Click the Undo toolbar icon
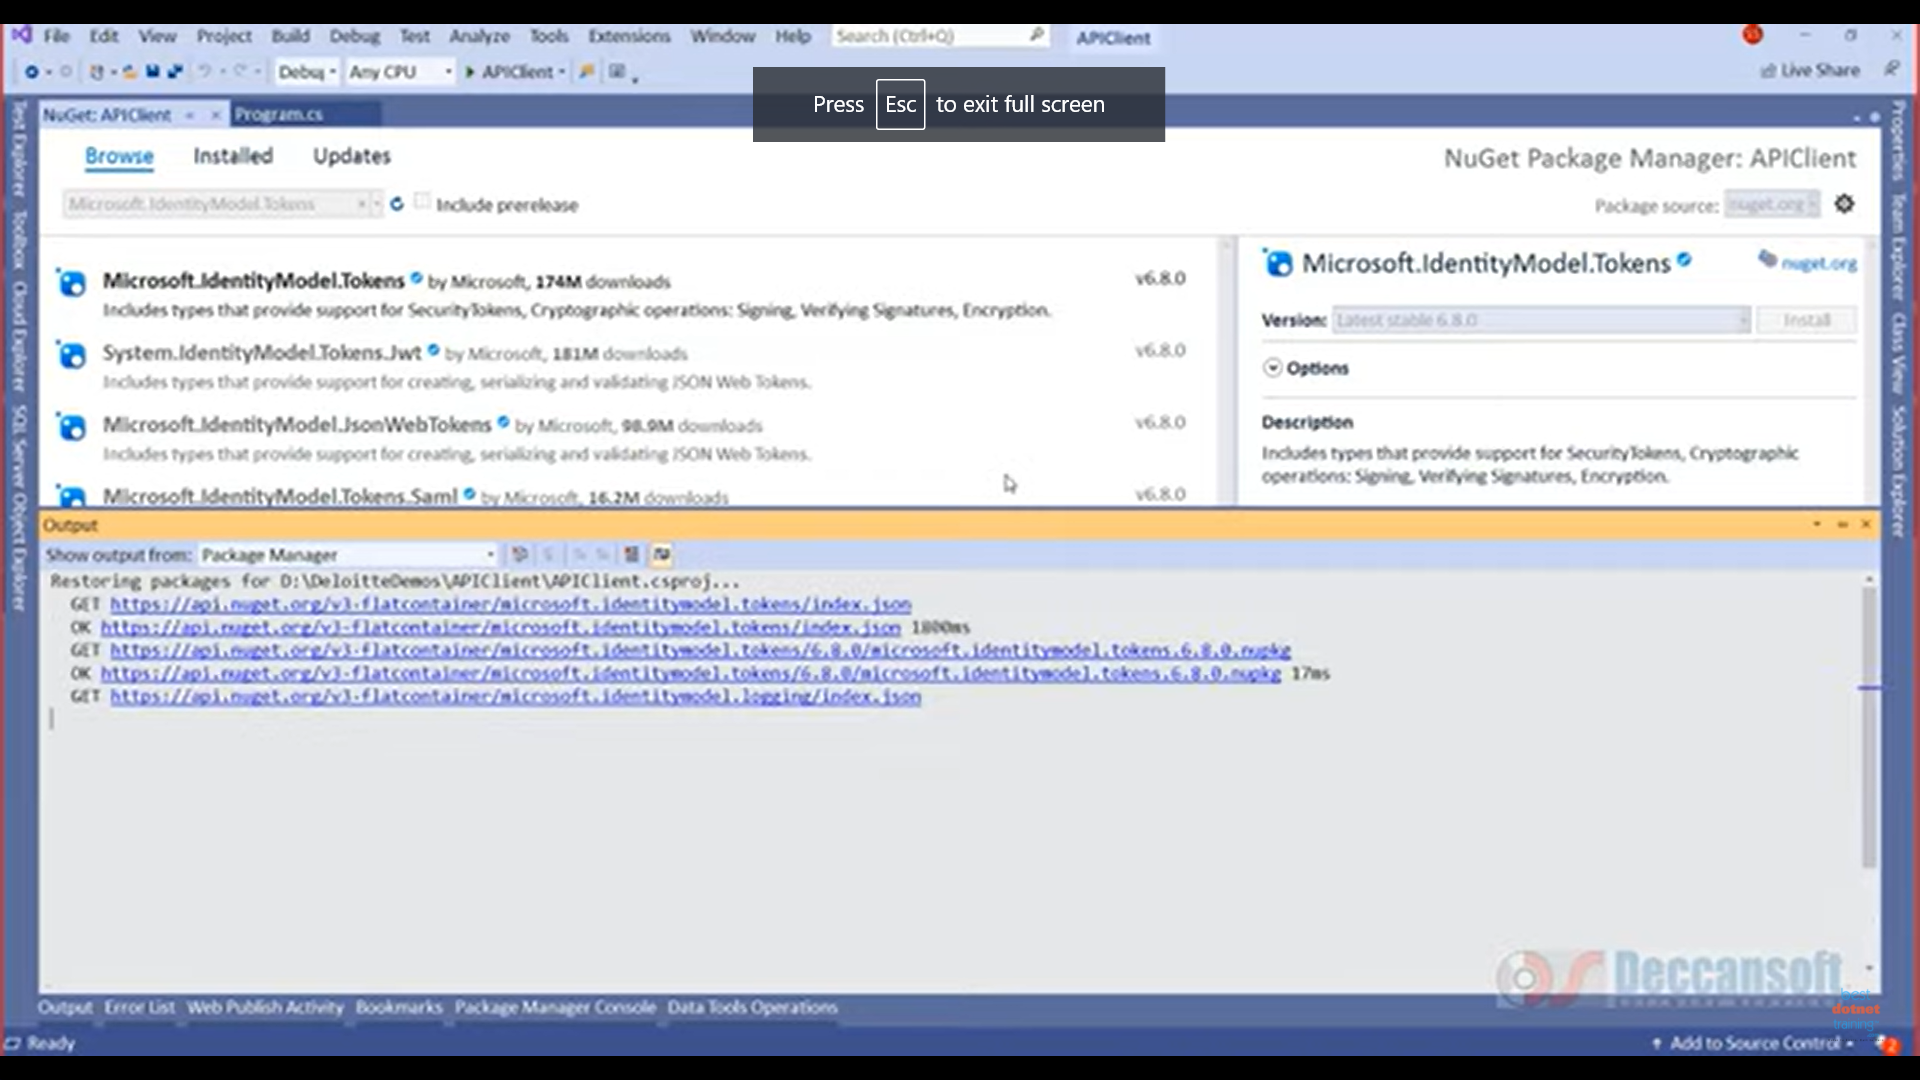Image resolution: width=1920 pixels, height=1080 pixels. (x=205, y=71)
